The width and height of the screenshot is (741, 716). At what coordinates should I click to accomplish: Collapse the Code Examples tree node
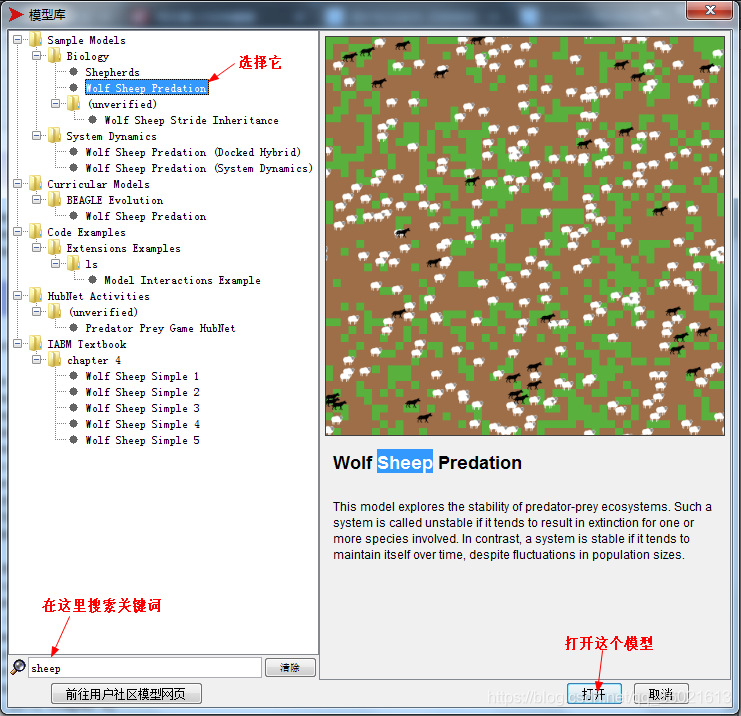click(17, 232)
